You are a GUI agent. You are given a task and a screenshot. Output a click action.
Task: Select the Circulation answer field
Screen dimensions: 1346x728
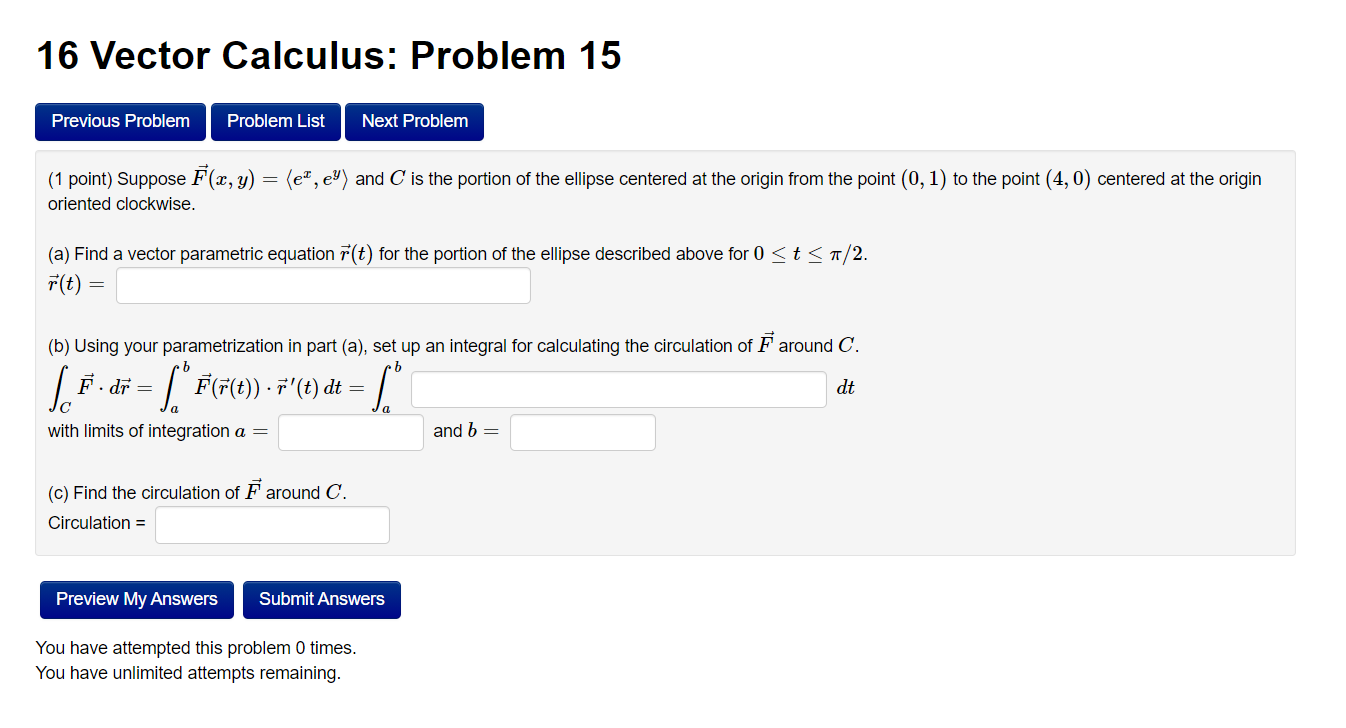click(x=271, y=524)
